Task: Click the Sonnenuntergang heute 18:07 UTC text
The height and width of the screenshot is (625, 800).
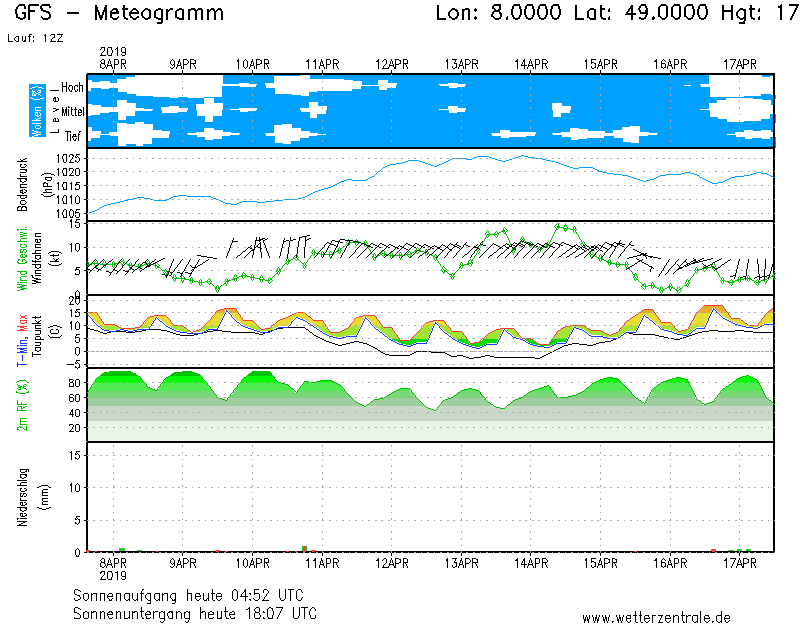Action: coord(195,612)
